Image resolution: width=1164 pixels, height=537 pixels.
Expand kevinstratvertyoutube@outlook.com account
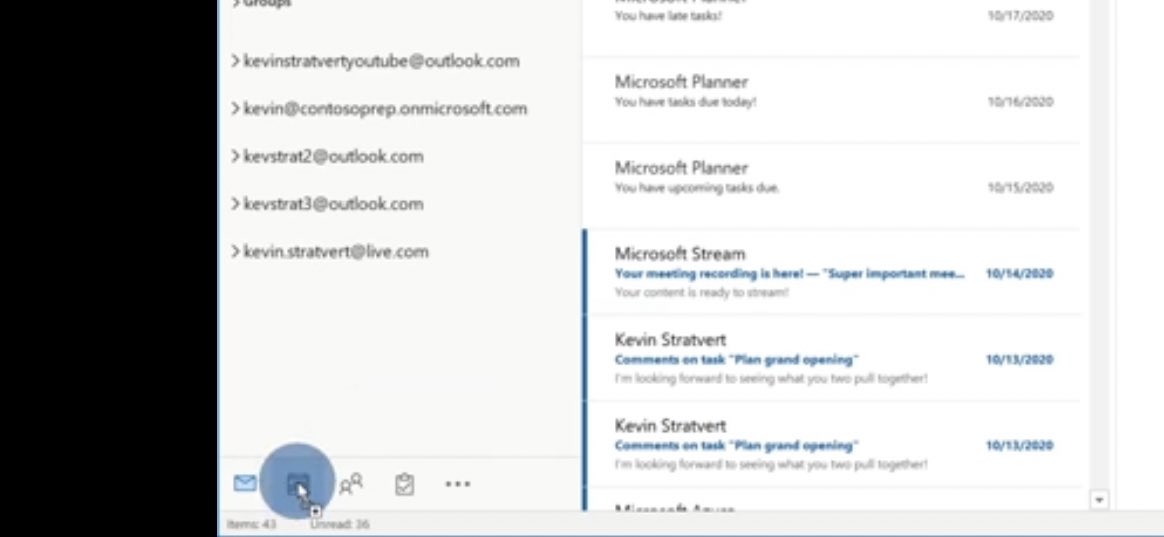click(235, 61)
